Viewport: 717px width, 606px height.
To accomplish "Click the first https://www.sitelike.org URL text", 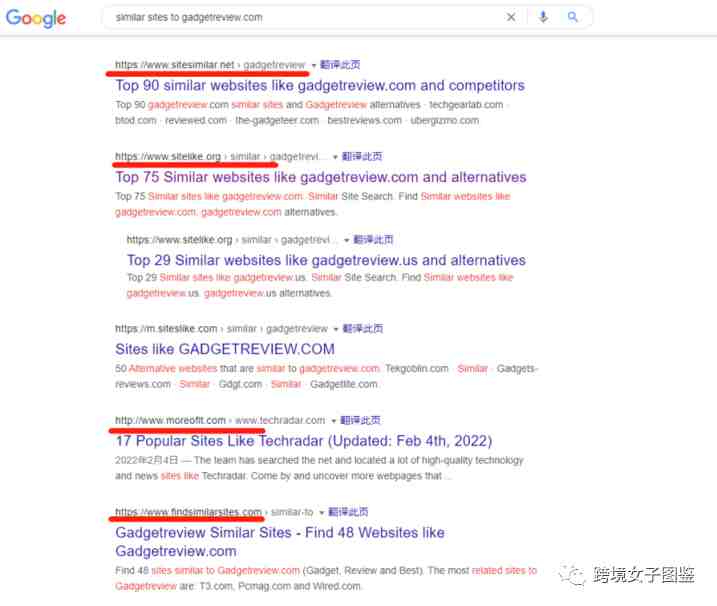I will pos(168,157).
